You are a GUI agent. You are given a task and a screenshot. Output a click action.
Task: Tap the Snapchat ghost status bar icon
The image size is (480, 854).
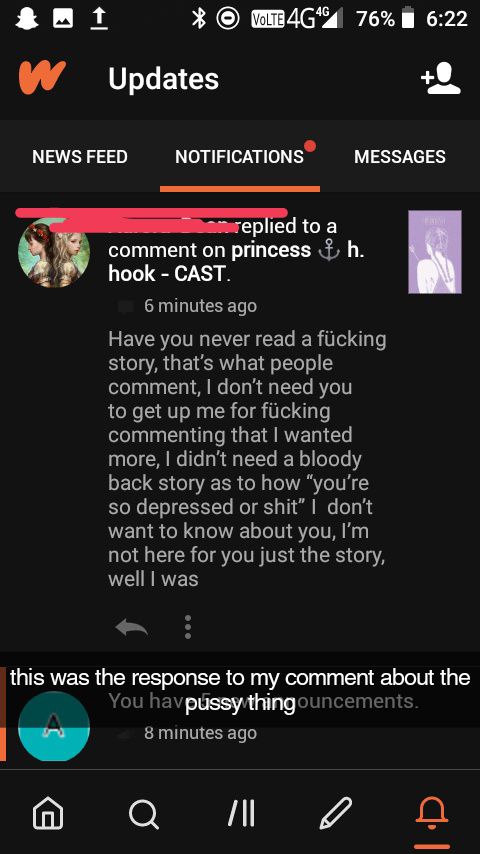[26, 19]
